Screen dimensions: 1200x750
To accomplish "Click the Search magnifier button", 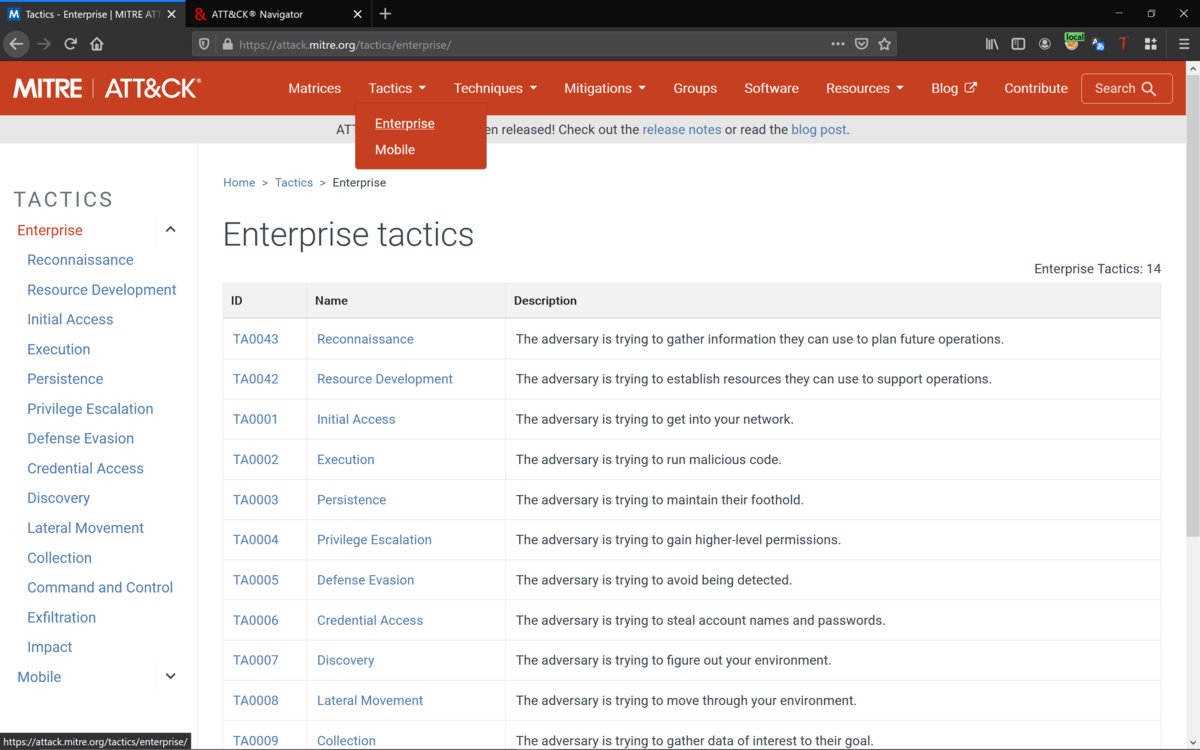I will click(1126, 88).
